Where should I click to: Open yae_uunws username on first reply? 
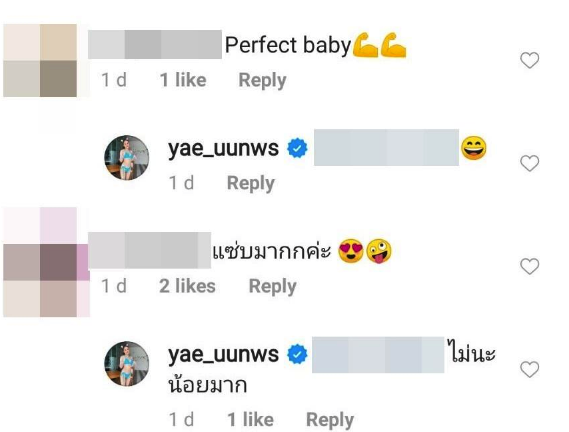pyautogui.click(x=223, y=149)
